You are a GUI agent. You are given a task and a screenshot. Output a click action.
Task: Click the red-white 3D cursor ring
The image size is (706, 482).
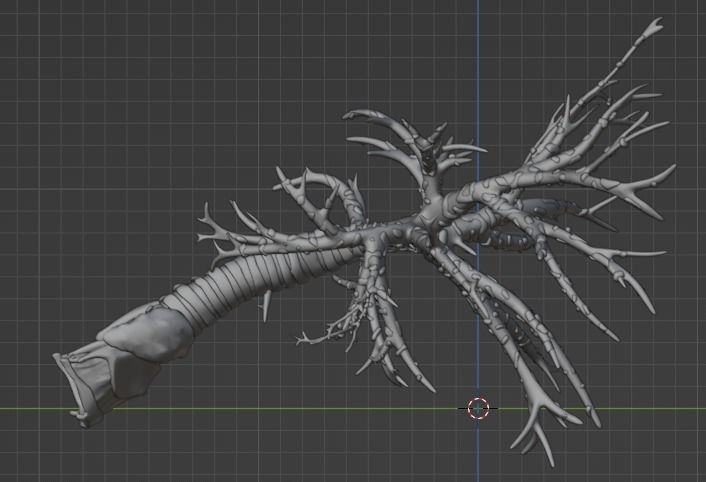tap(478, 408)
